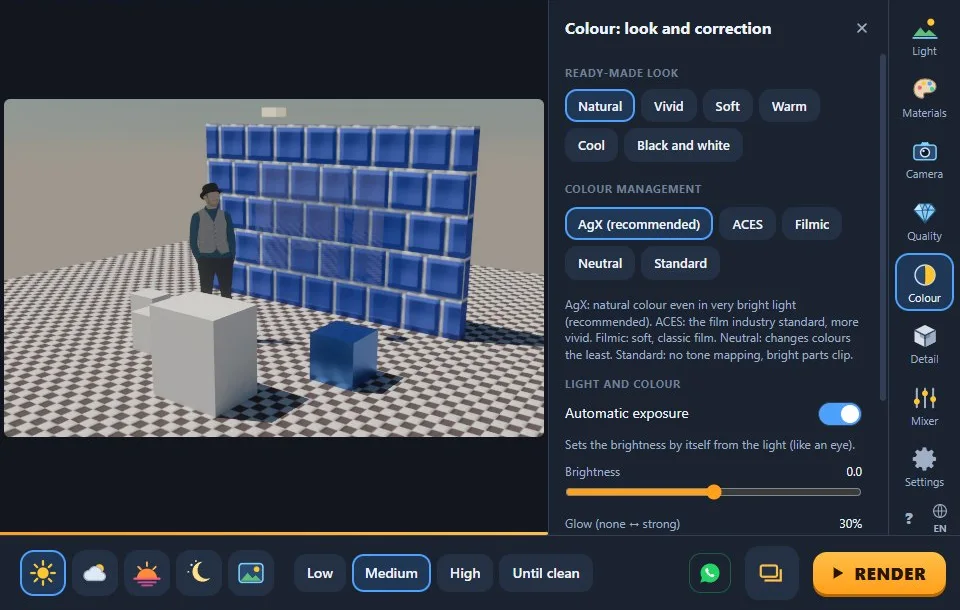The height and width of the screenshot is (610, 960).
Task: Select the night moon lighting preset
Action: (x=199, y=573)
